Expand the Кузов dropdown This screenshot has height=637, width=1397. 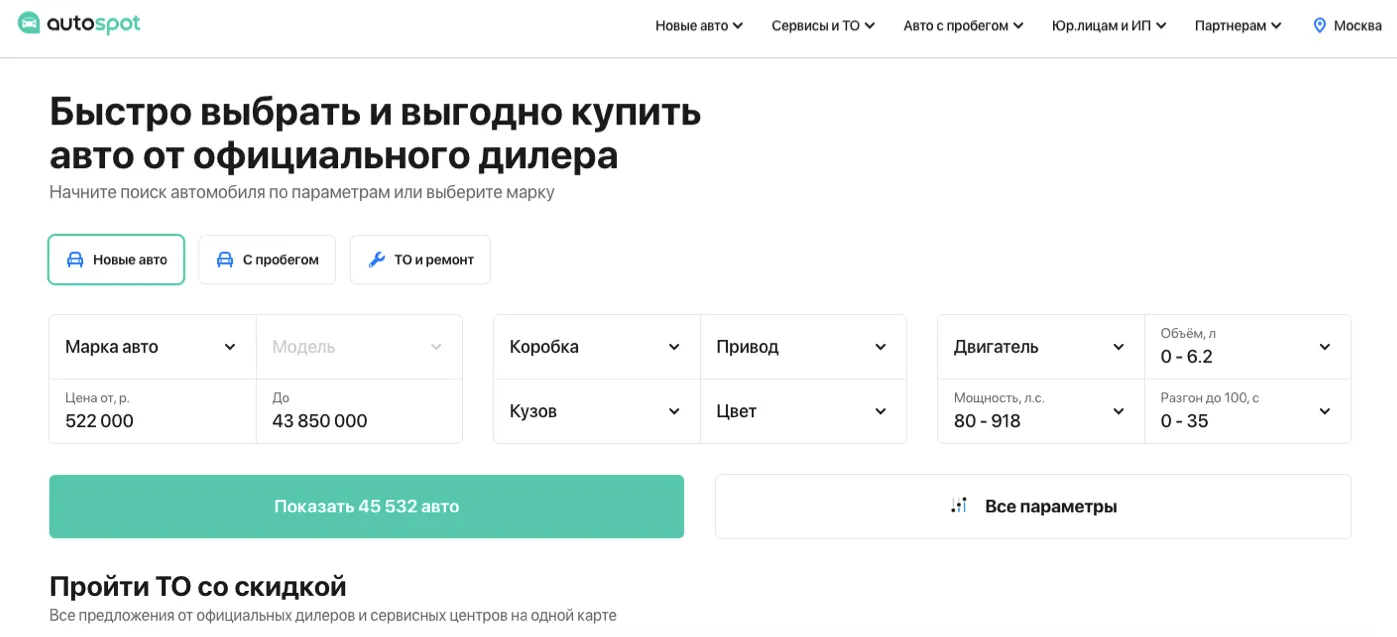pyautogui.click(x=596, y=411)
